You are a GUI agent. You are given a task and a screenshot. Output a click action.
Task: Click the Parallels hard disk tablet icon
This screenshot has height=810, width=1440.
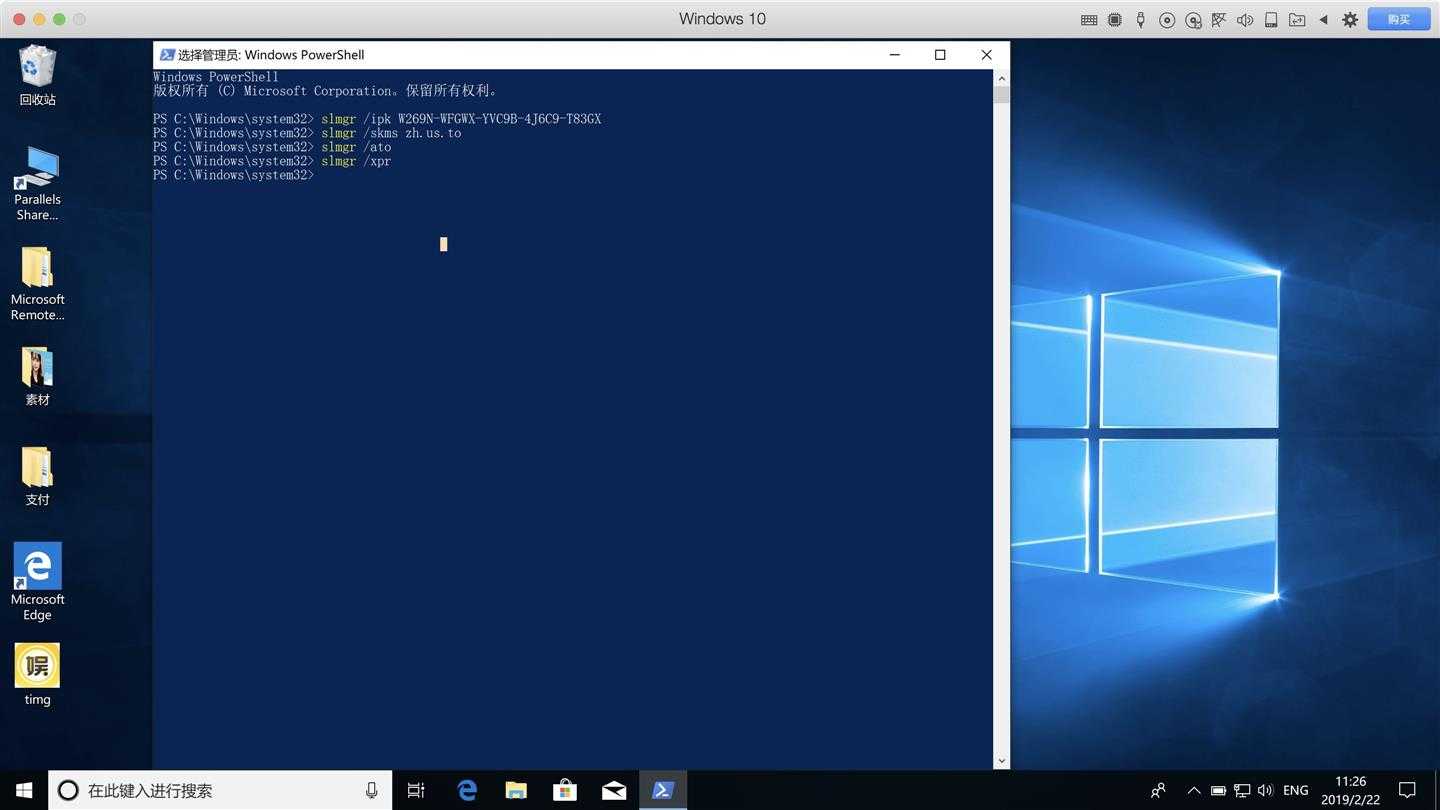pos(1271,20)
